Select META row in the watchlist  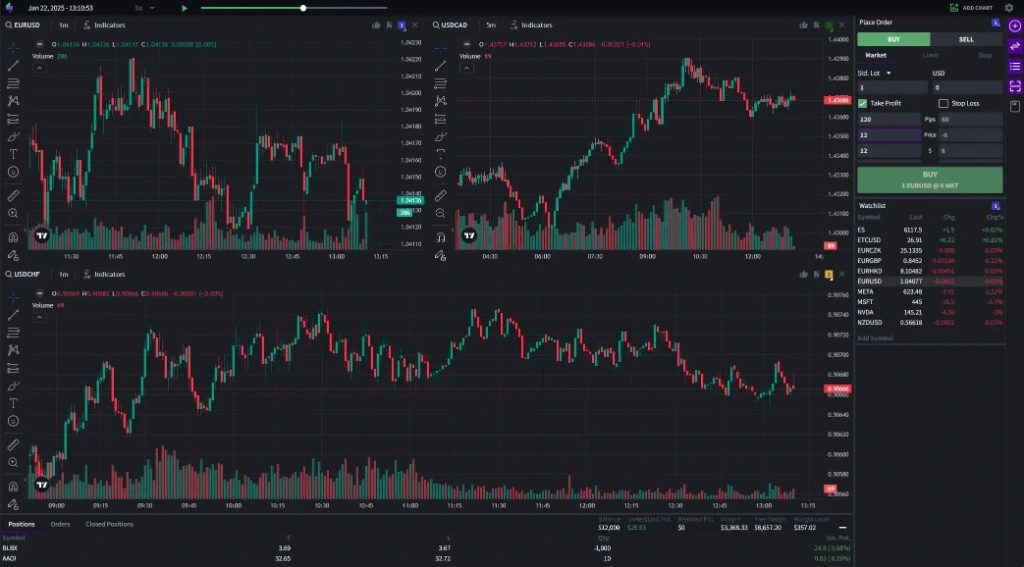click(x=930, y=291)
